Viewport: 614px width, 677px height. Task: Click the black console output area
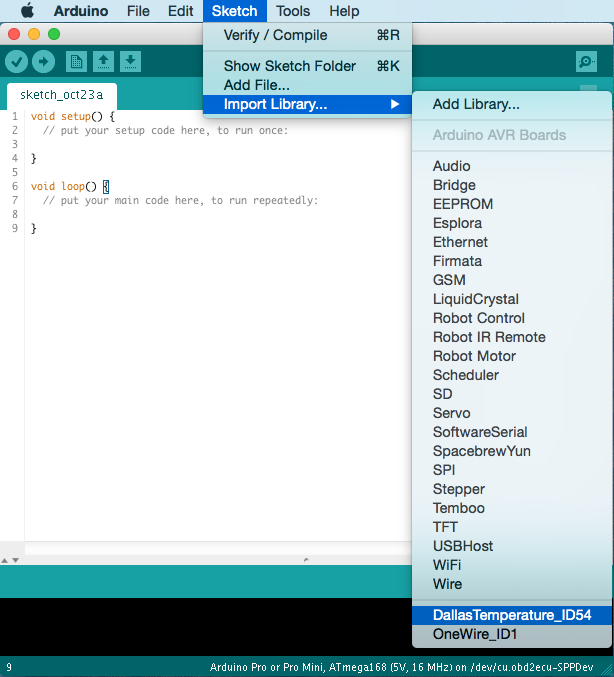coord(206,627)
